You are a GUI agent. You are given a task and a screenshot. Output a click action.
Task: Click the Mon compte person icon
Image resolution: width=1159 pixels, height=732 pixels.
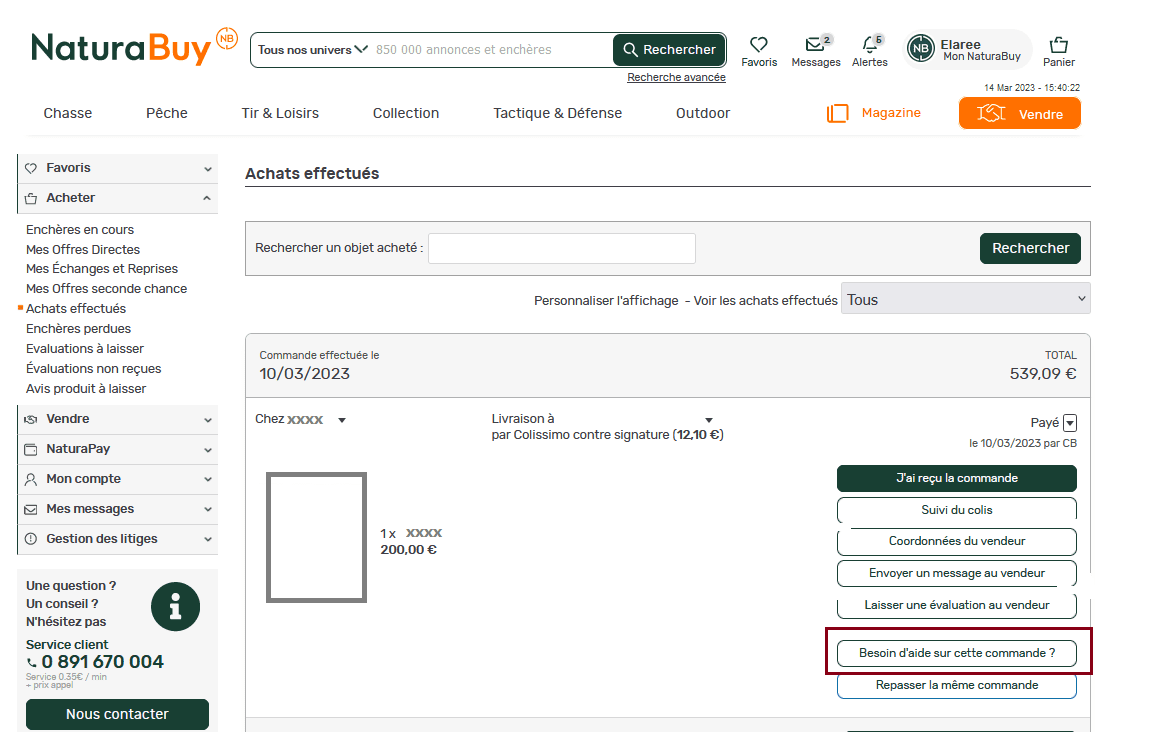[31, 479]
